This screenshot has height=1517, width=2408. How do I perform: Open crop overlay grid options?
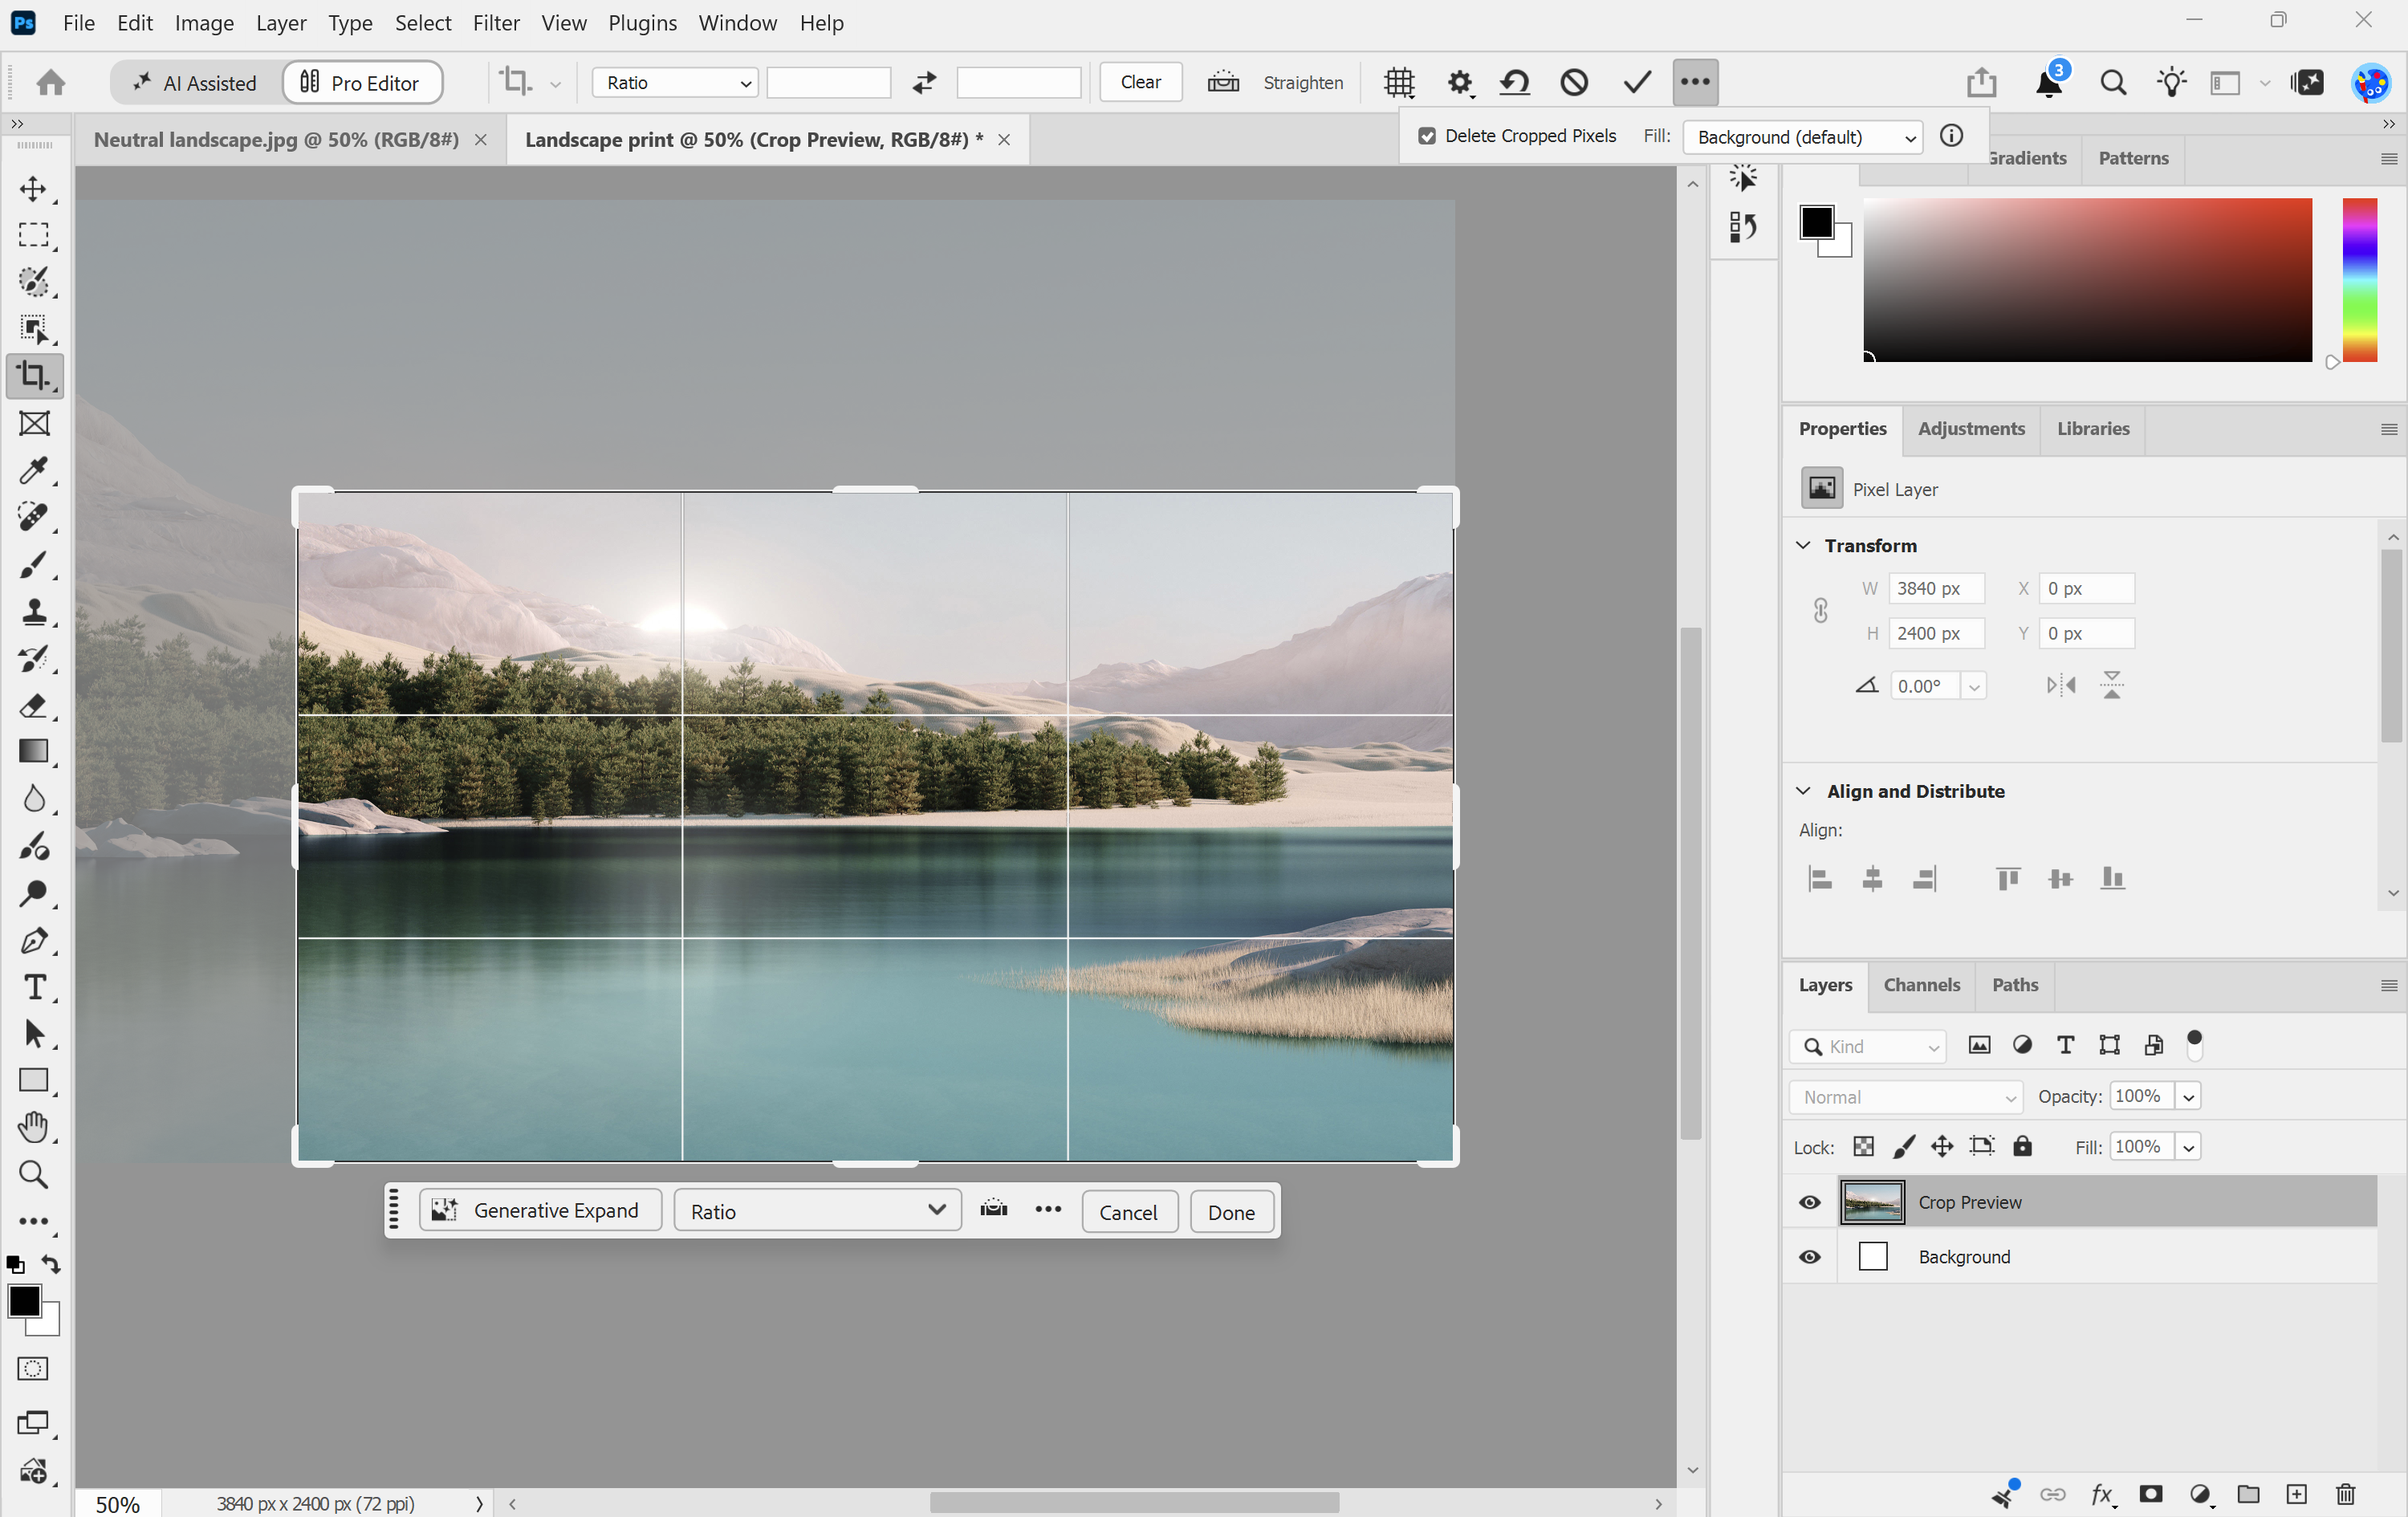click(1399, 82)
